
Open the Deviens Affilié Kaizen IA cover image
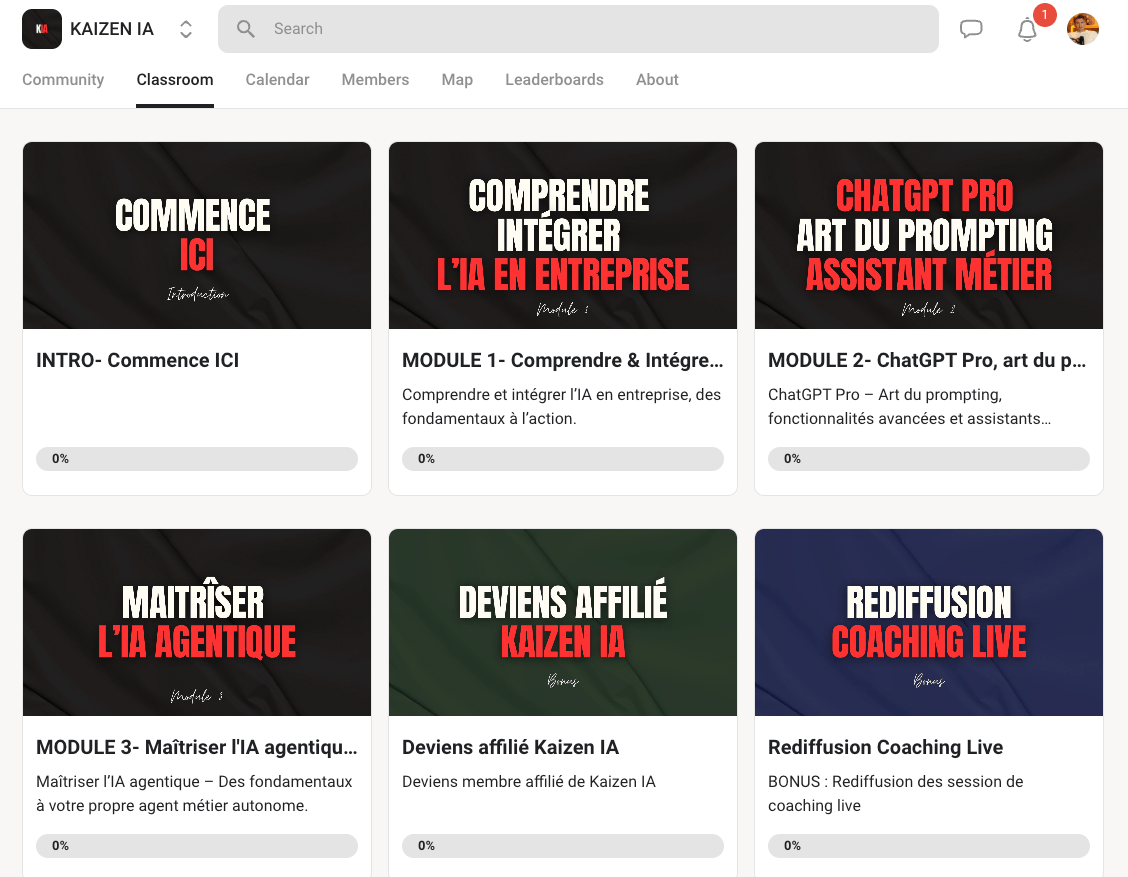pyautogui.click(x=562, y=622)
